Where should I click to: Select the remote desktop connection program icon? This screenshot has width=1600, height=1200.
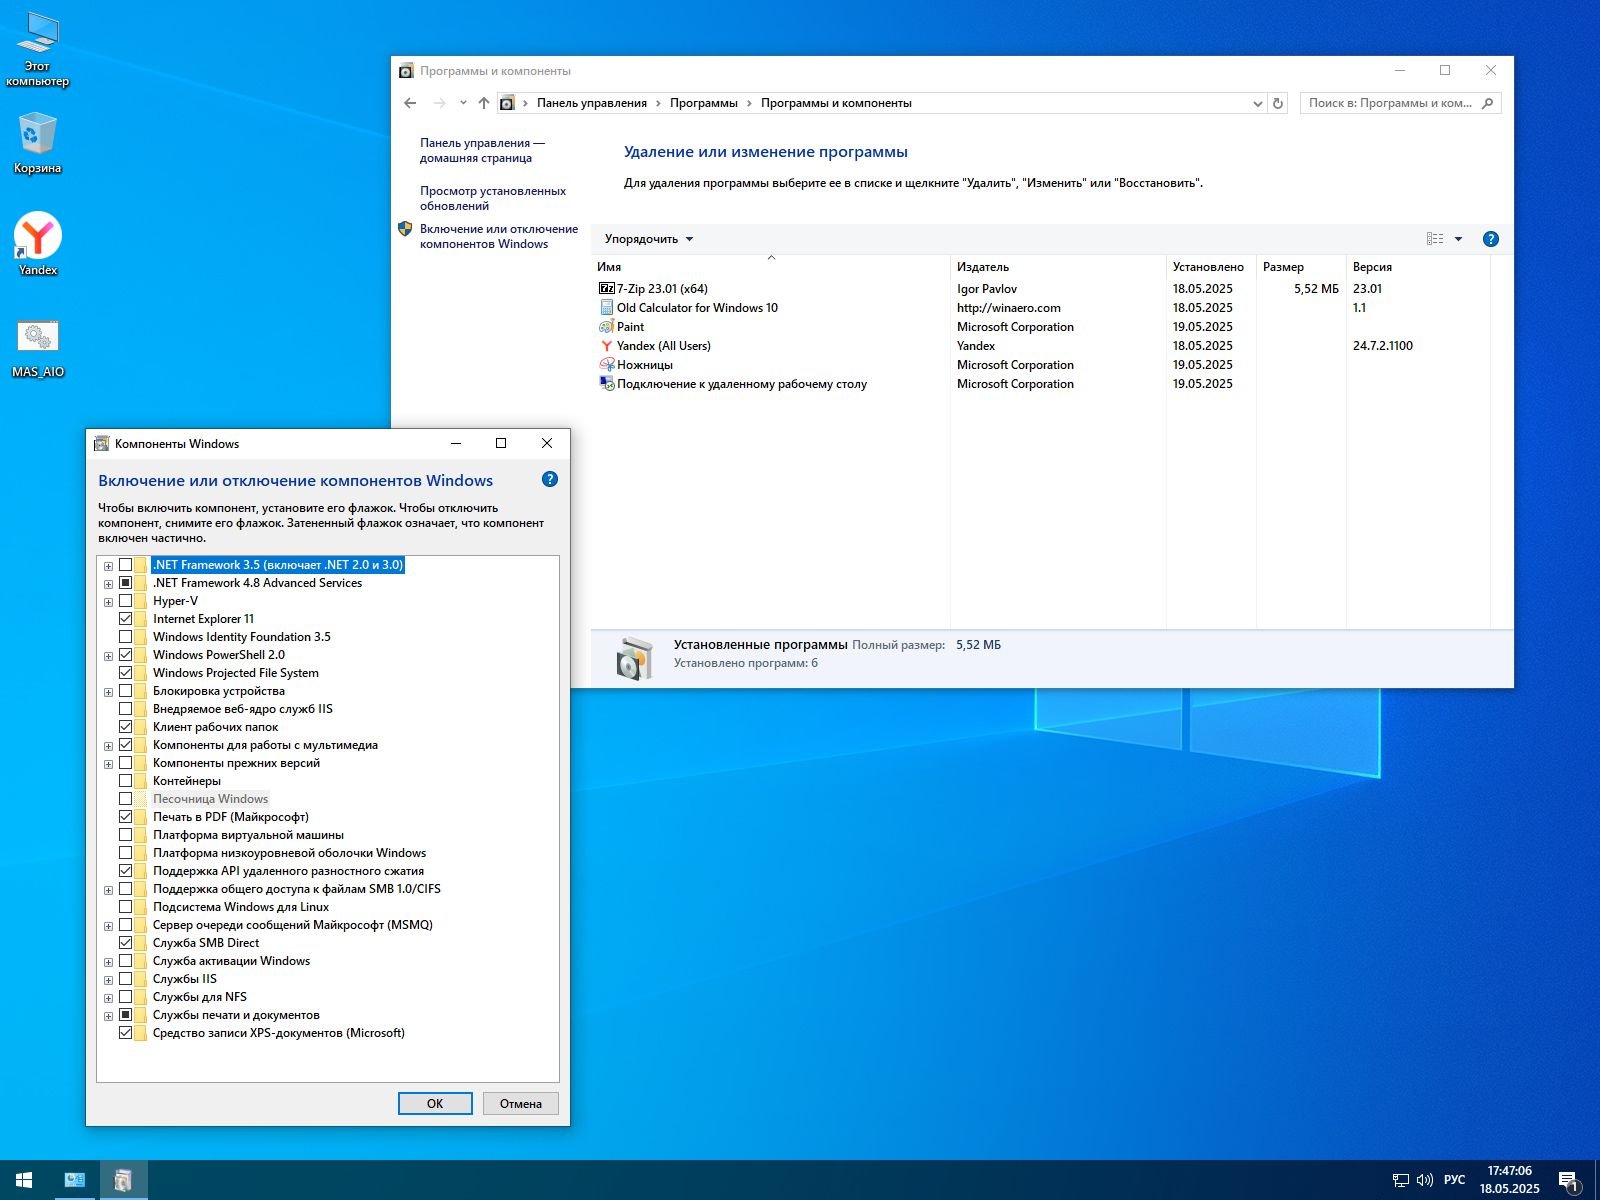pyautogui.click(x=606, y=383)
